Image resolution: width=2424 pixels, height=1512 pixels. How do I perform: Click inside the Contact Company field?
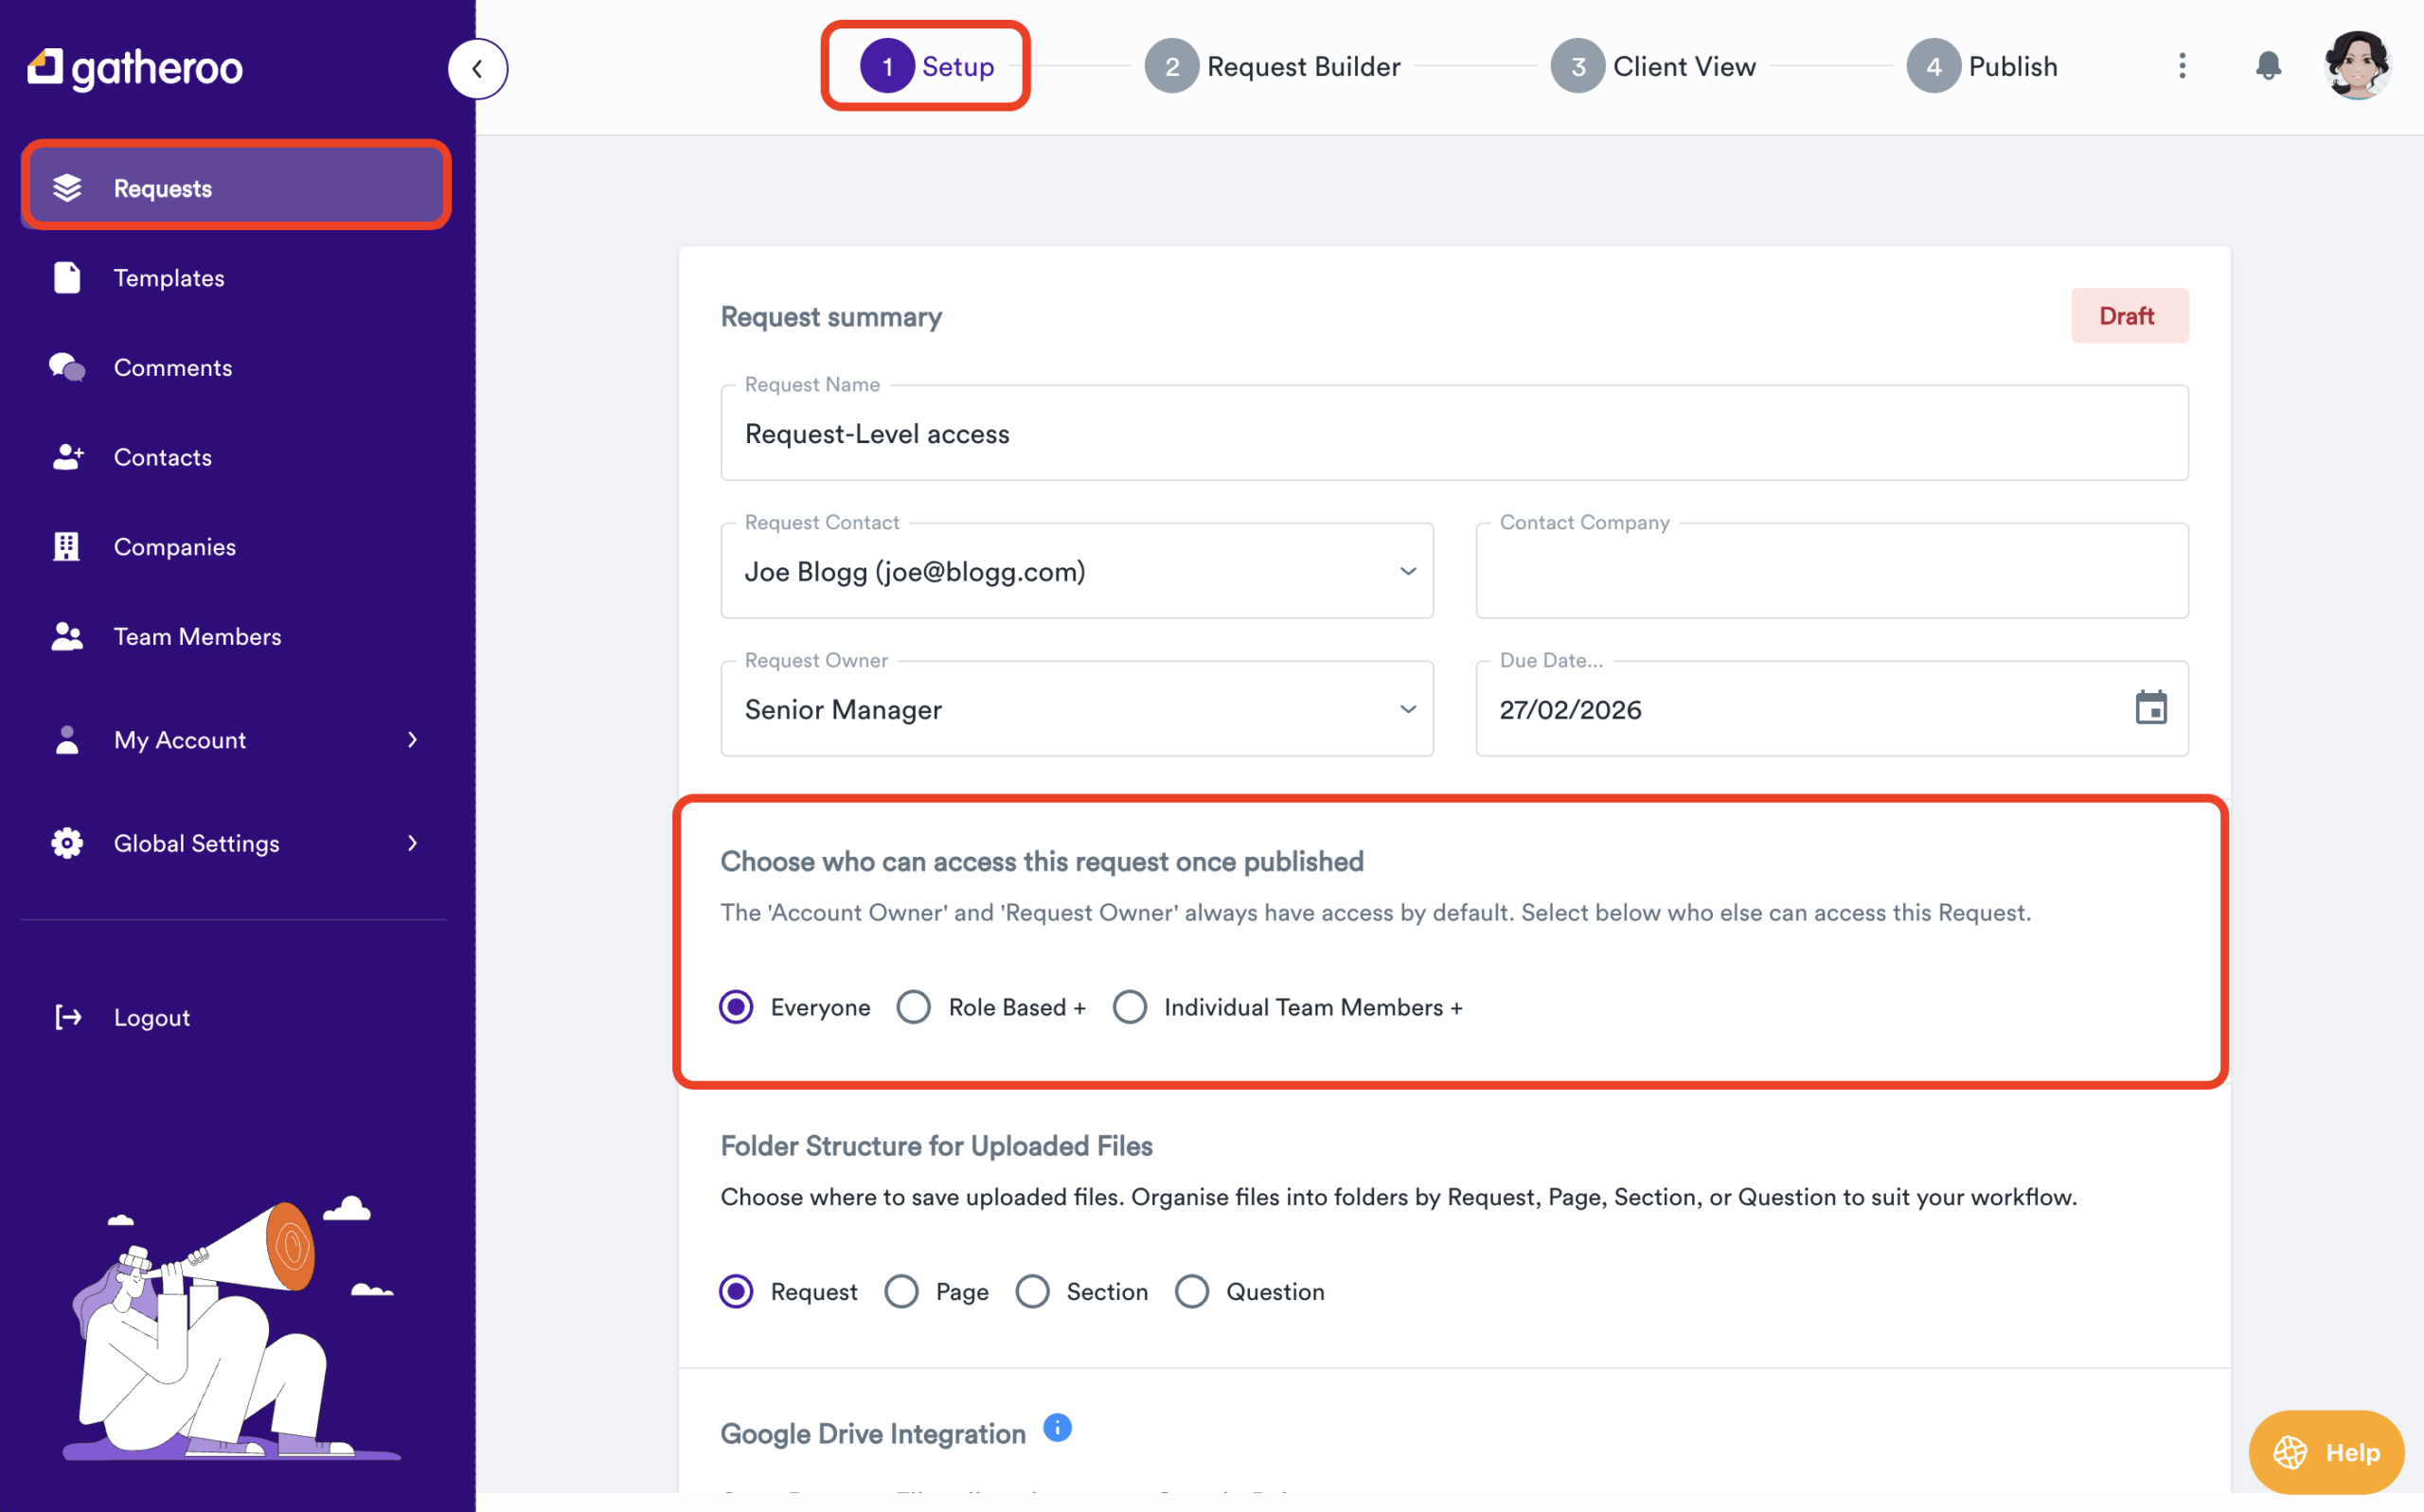[1830, 571]
